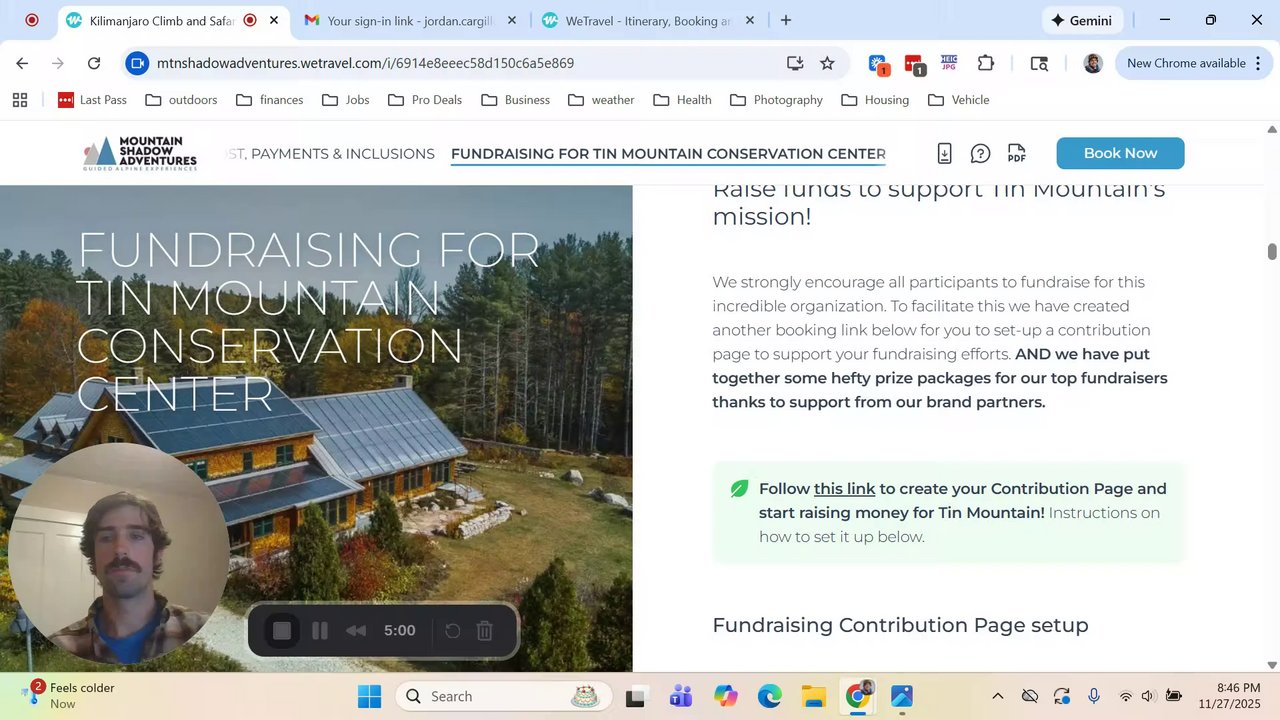
Task: Open the weather widget Feels colder
Action: pos(68,695)
